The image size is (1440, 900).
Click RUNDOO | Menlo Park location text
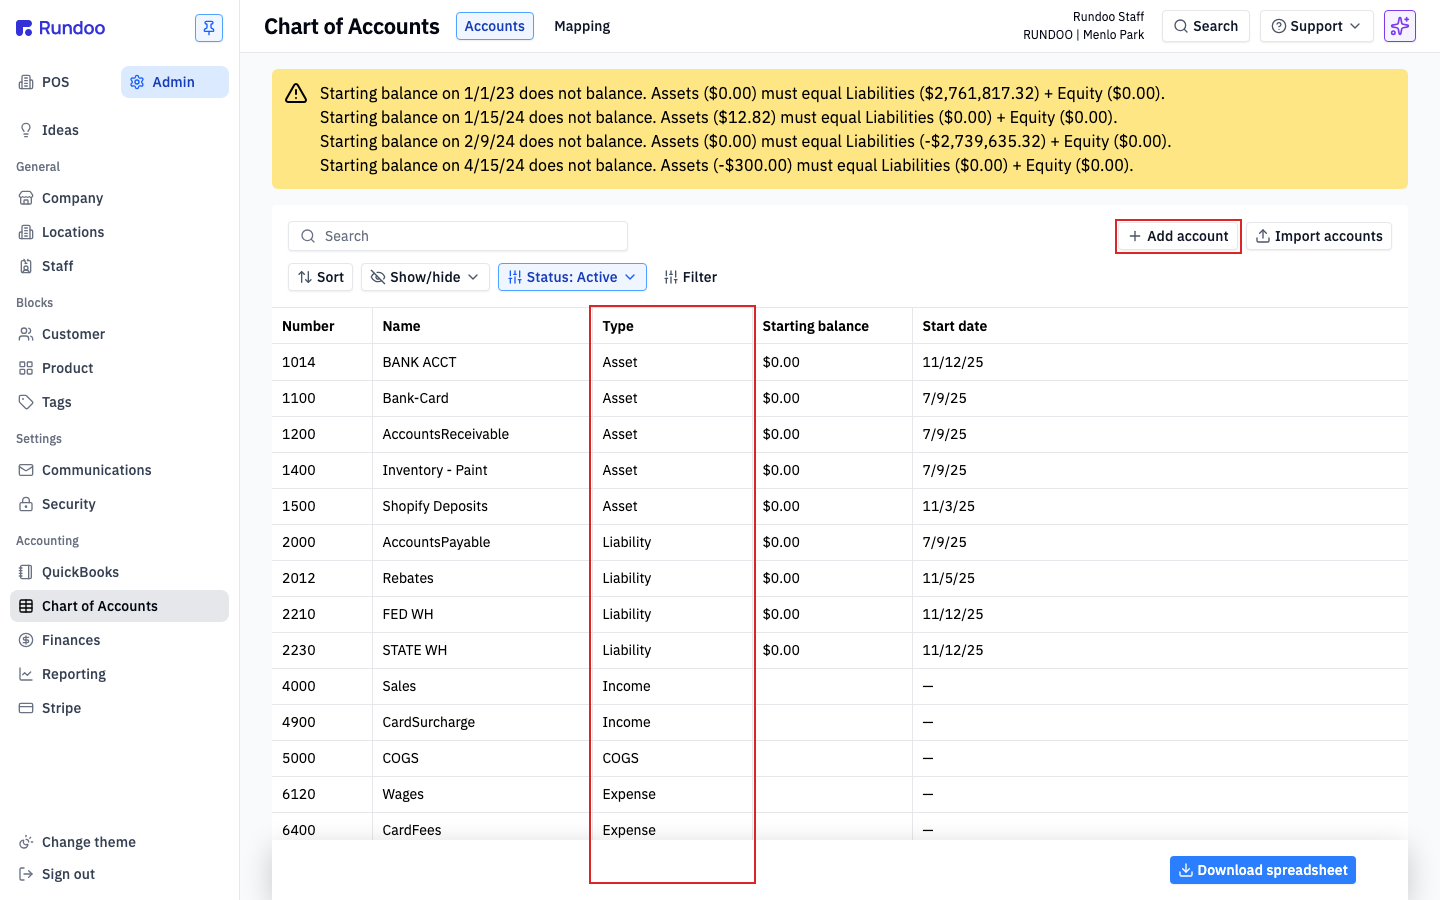tap(1083, 35)
